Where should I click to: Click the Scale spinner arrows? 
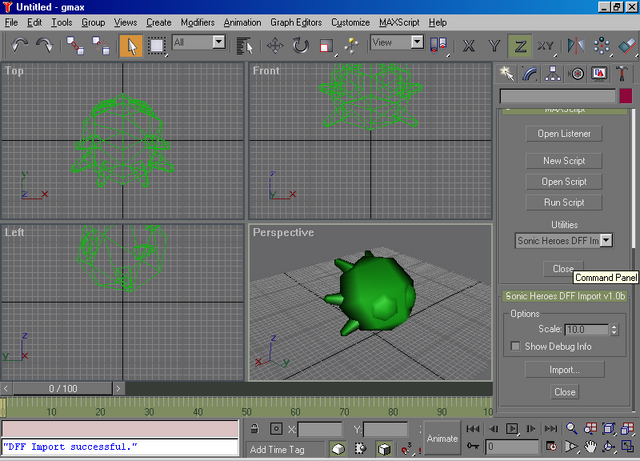[x=614, y=329]
